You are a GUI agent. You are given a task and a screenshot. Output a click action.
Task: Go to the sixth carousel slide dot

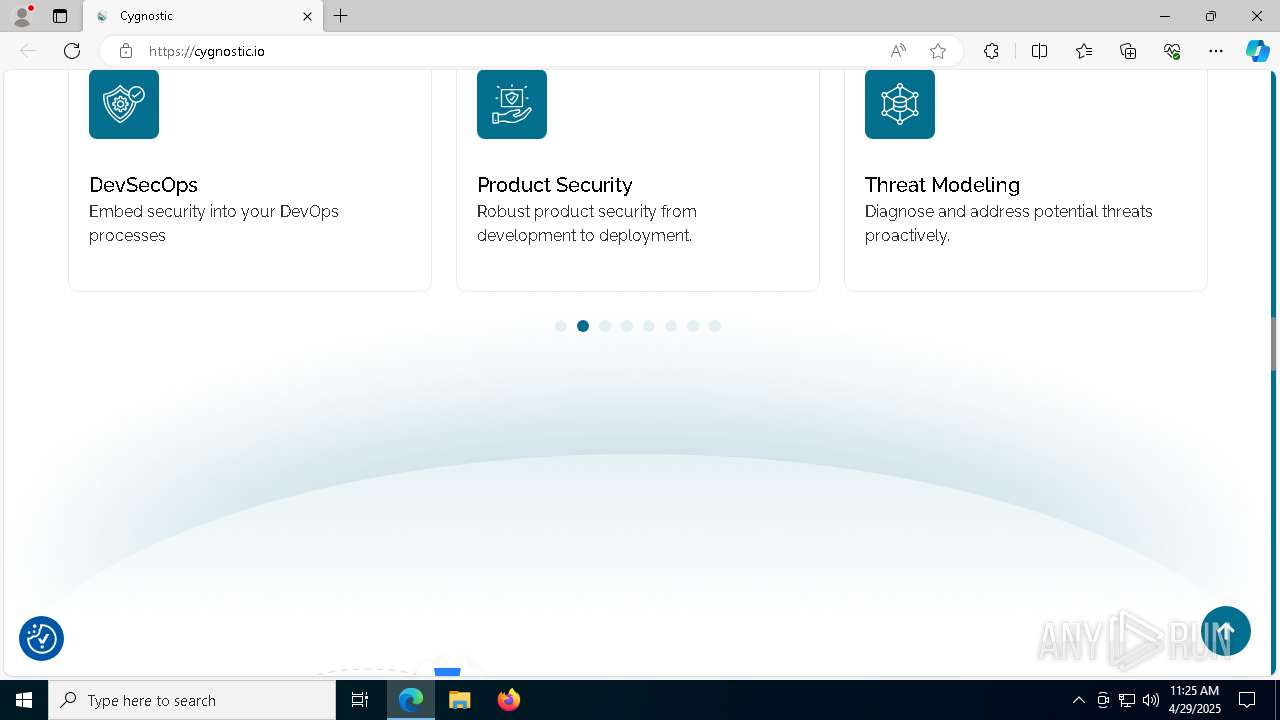click(671, 326)
